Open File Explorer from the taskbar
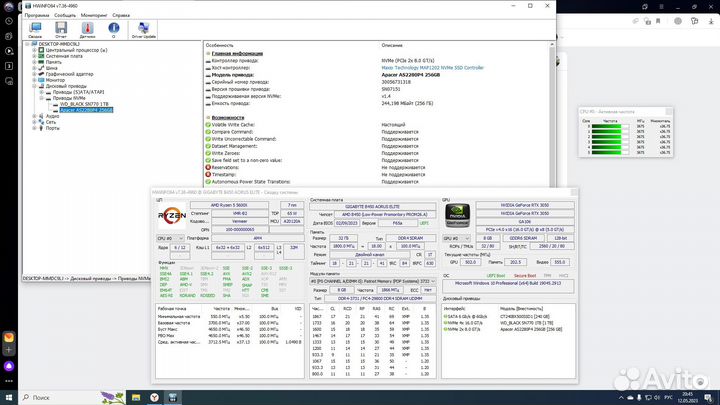Image resolution: width=720 pixels, height=405 pixels. pyautogui.click(x=136, y=397)
